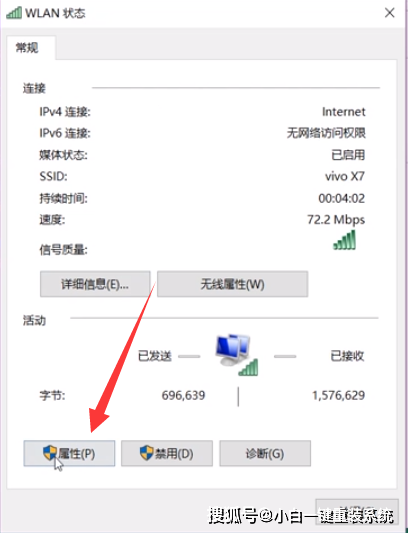Screen dimensions: 408x533
Task: Click the network computers activity icon
Action: [x=237, y=355]
